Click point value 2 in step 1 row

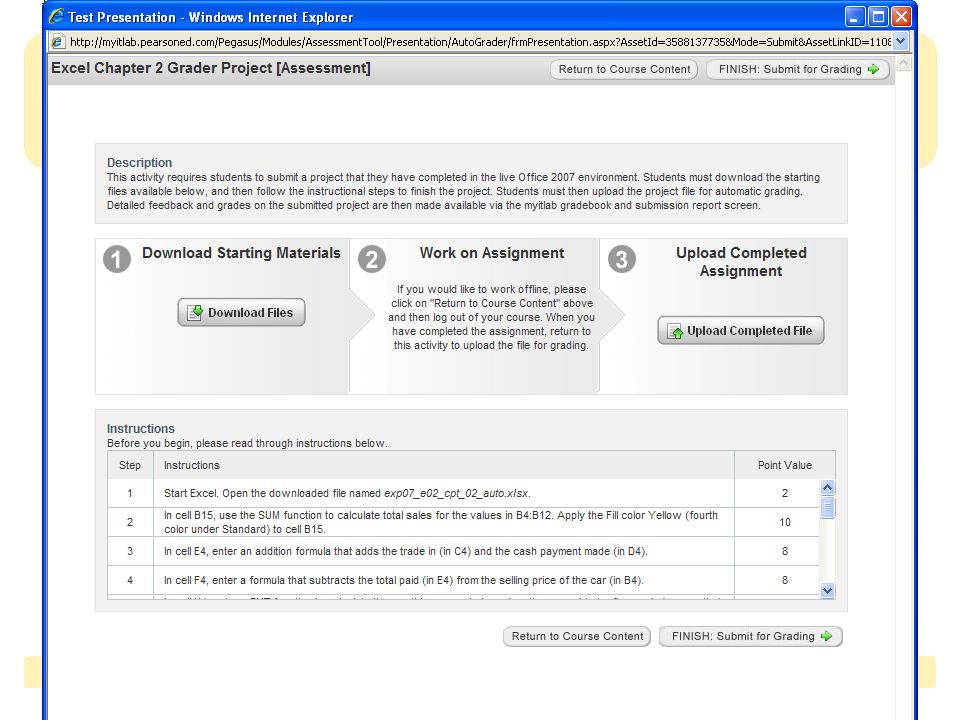pos(785,493)
